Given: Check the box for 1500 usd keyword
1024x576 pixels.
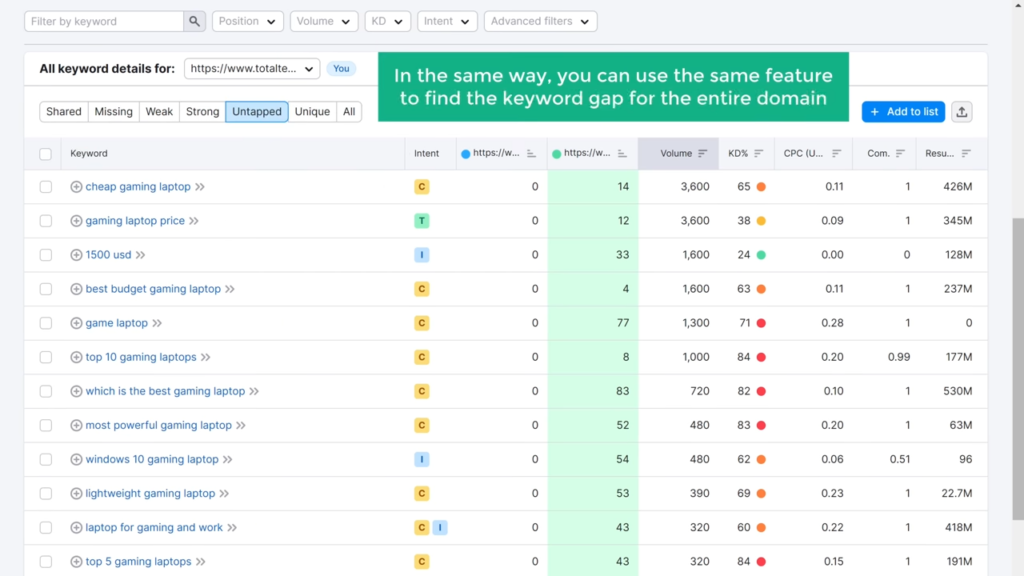Looking at the screenshot, I should pos(45,254).
